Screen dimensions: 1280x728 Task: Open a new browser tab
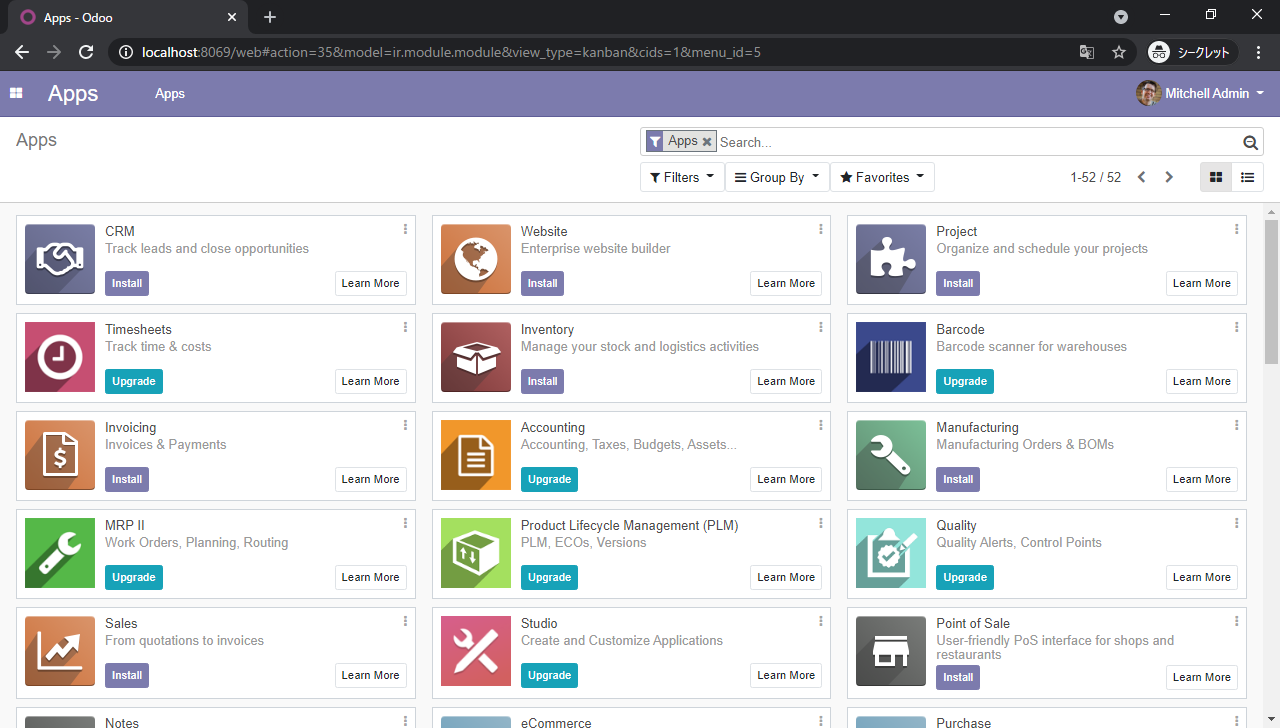270,17
